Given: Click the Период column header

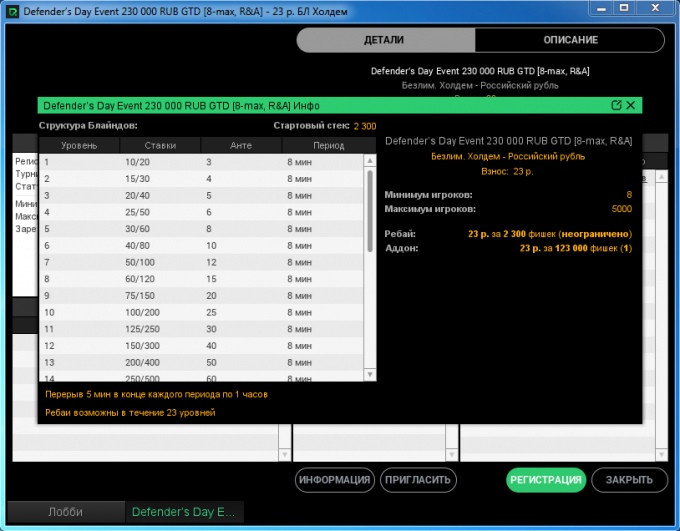Looking at the screenshot, I should point(327,145).
